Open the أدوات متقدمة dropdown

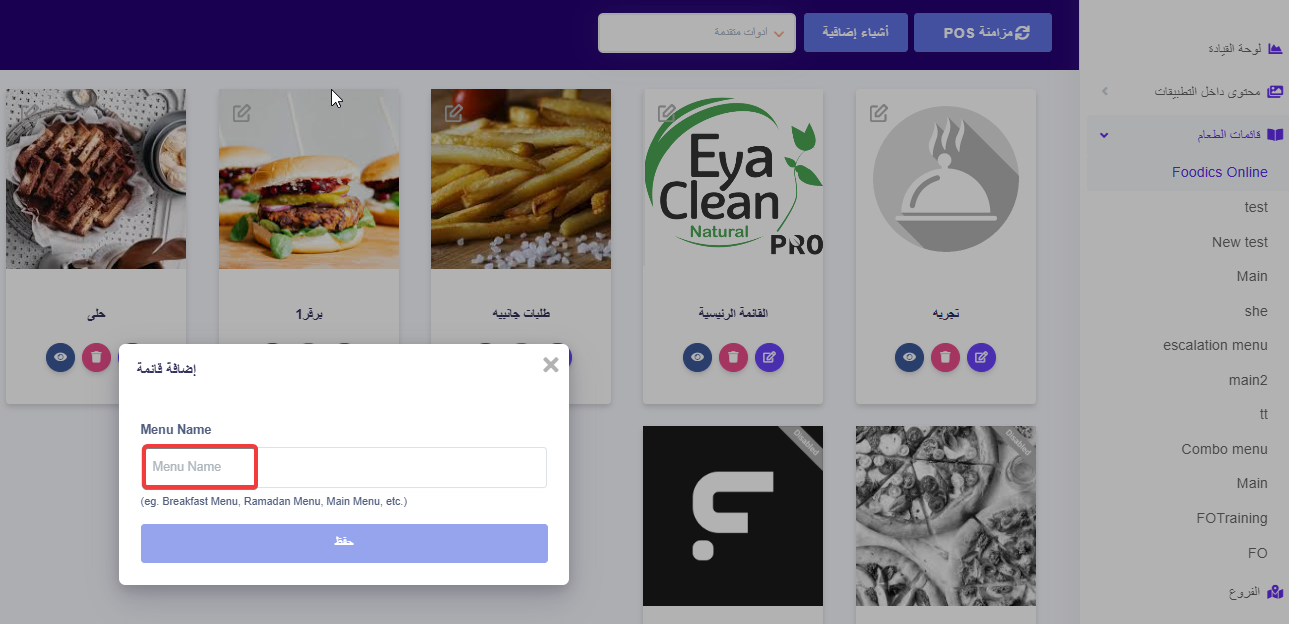(x=697, y=32)
